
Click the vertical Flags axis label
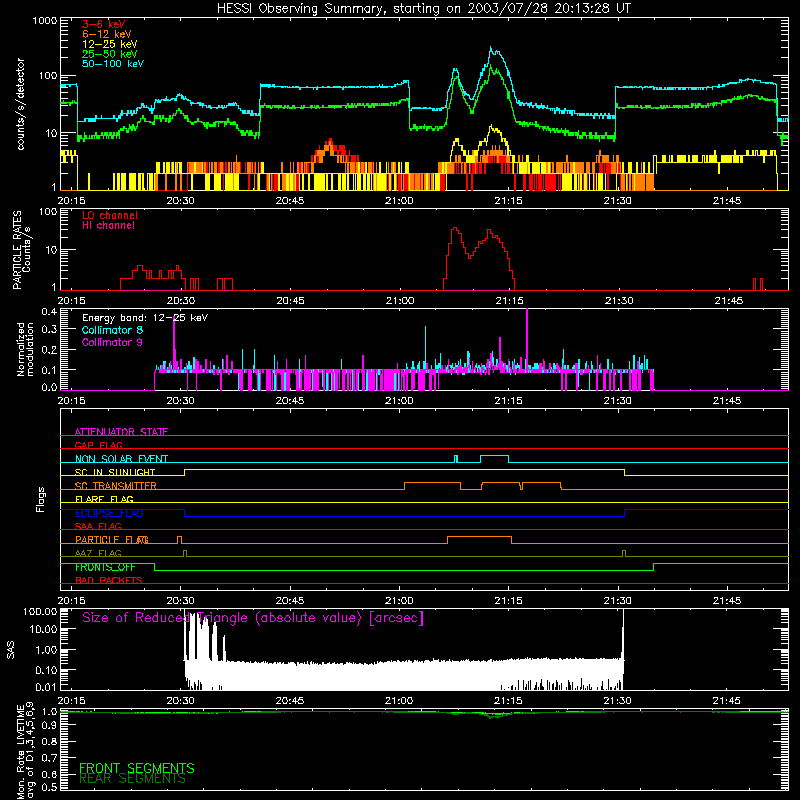(41, 499)
